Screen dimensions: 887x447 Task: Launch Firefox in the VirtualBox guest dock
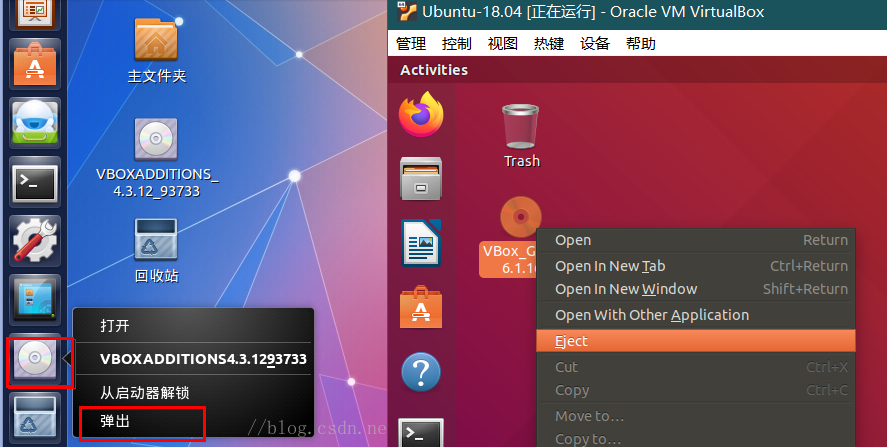point(420,114)
